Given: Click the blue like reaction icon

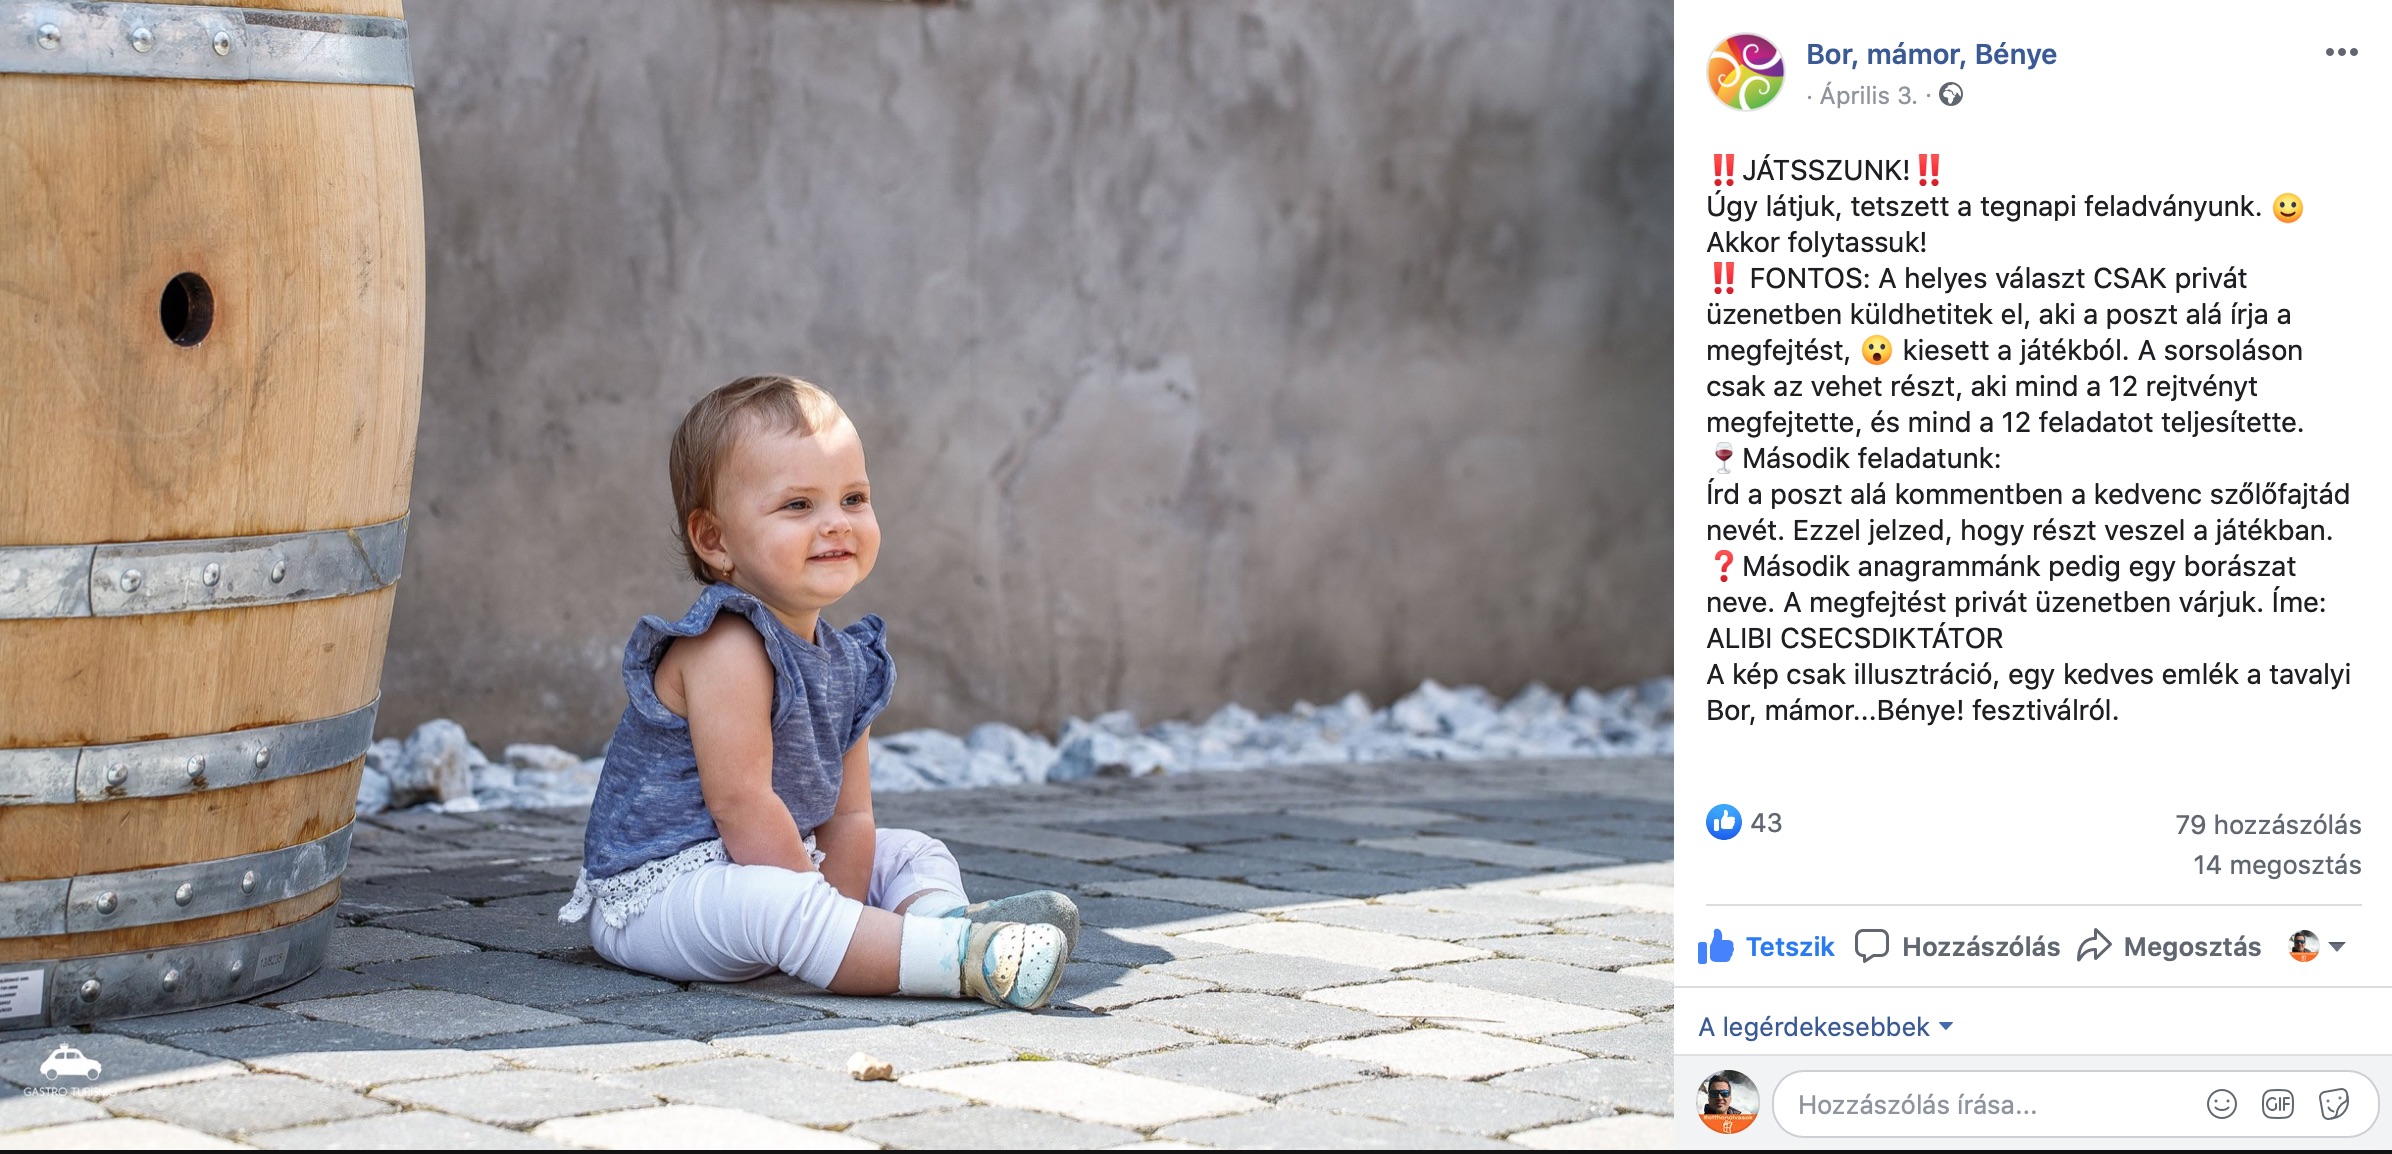Looking at the screenshot, I should [x=1724, y=822].
